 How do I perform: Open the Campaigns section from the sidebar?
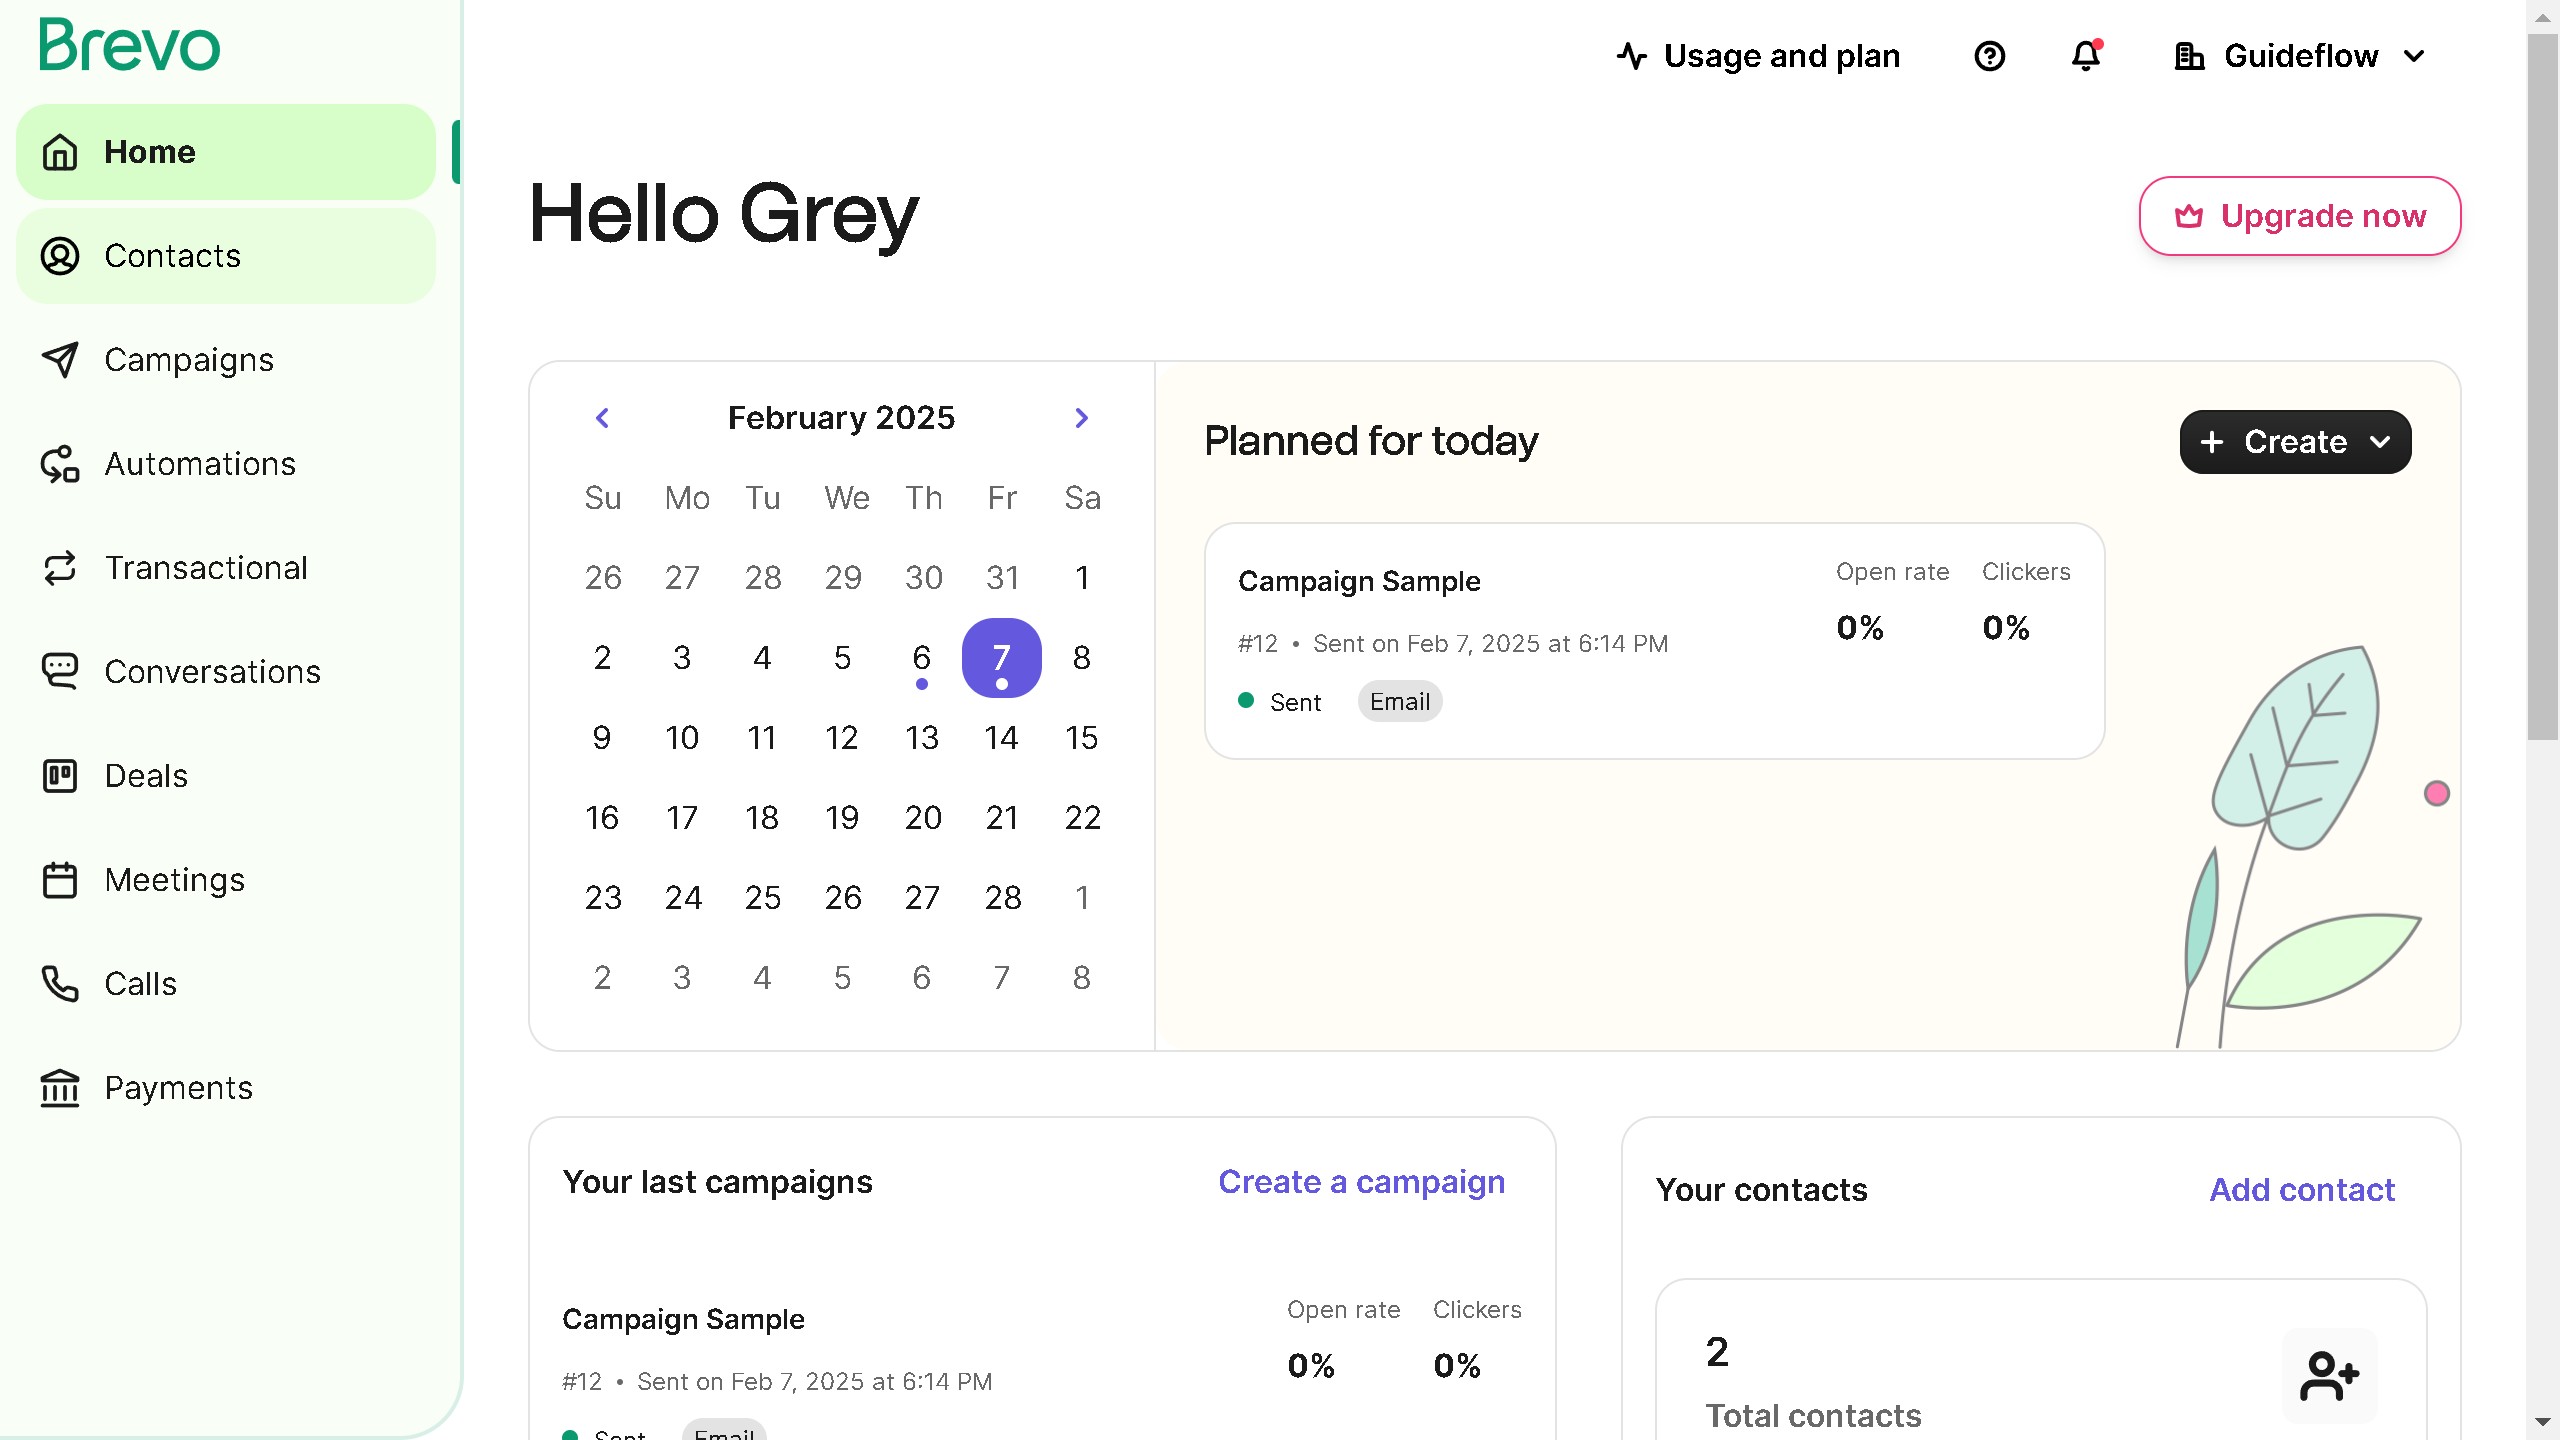click(188, 359)
